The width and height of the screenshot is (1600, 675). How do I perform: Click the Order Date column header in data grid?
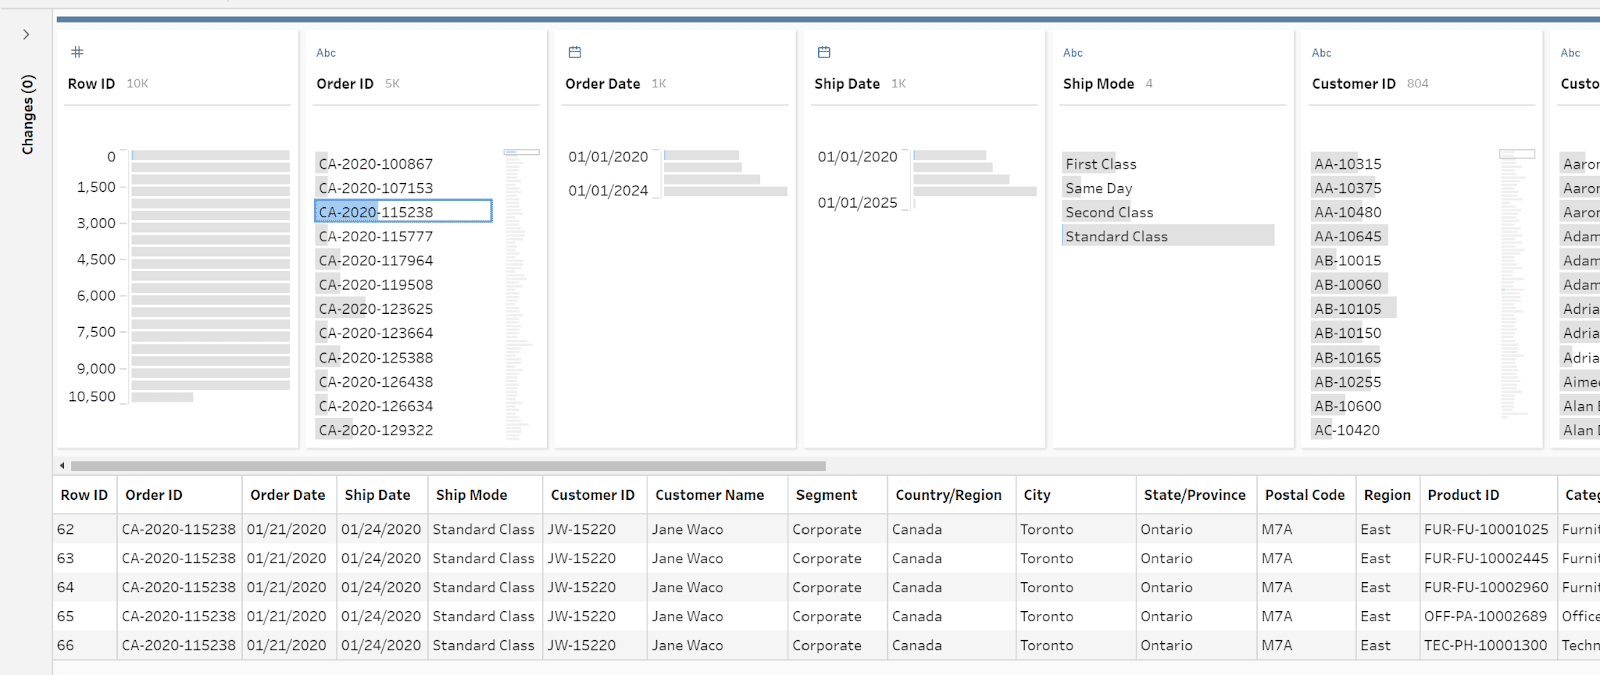pyautogui.click(x=289, y=495)
